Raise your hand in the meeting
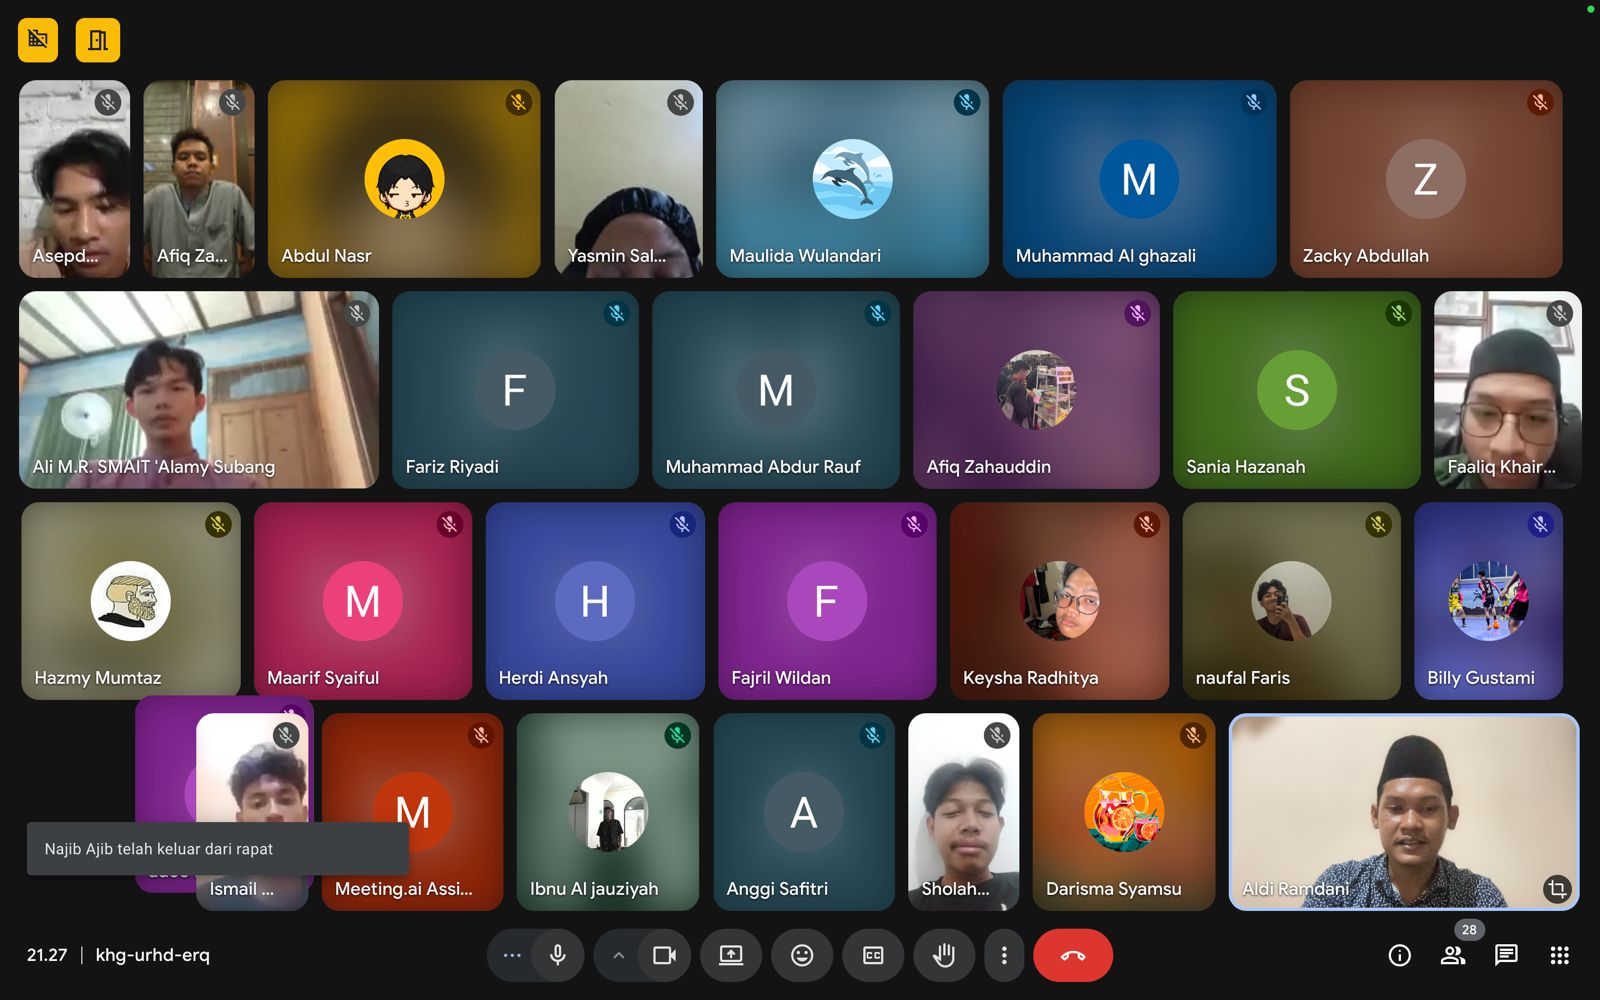Screen dimensions: 1600x1000 pyautogui.click(x=943, y=955)
